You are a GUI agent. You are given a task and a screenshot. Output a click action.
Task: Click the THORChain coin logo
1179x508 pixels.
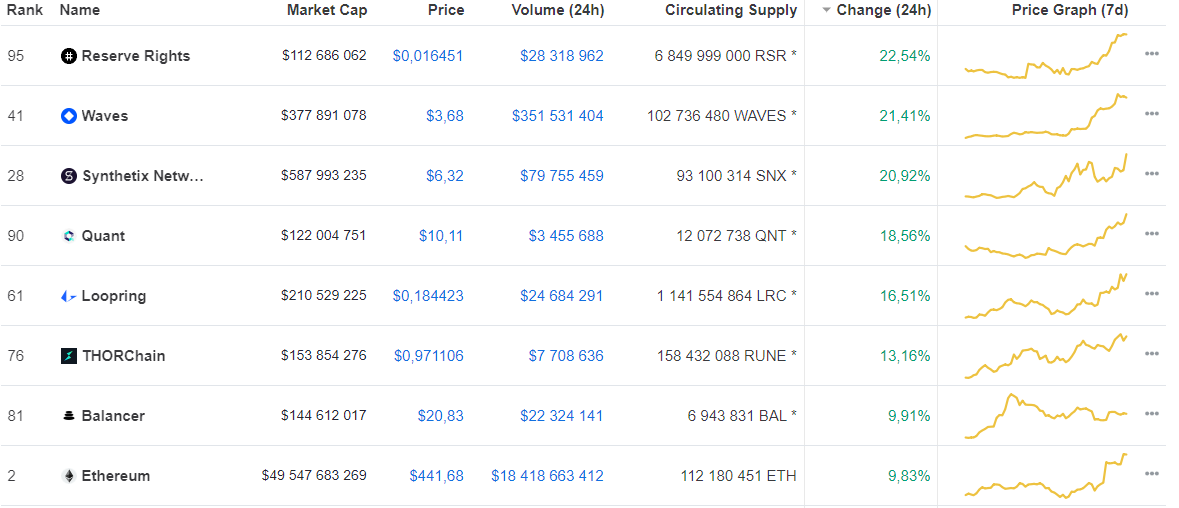[69, 356]
